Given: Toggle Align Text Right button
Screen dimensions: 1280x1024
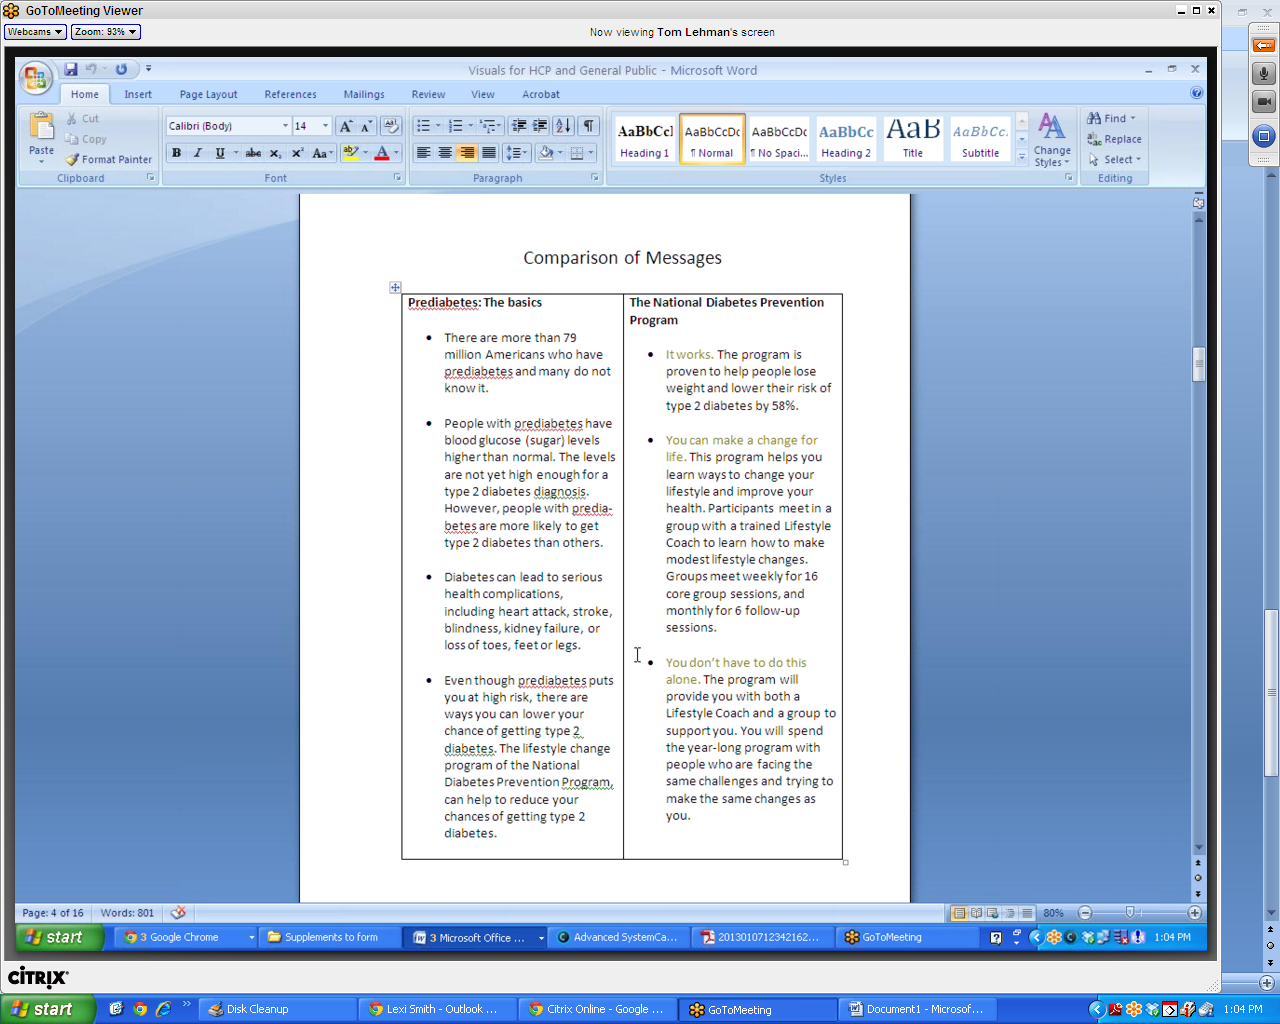Looking at the screenshot, I should 467,153.
